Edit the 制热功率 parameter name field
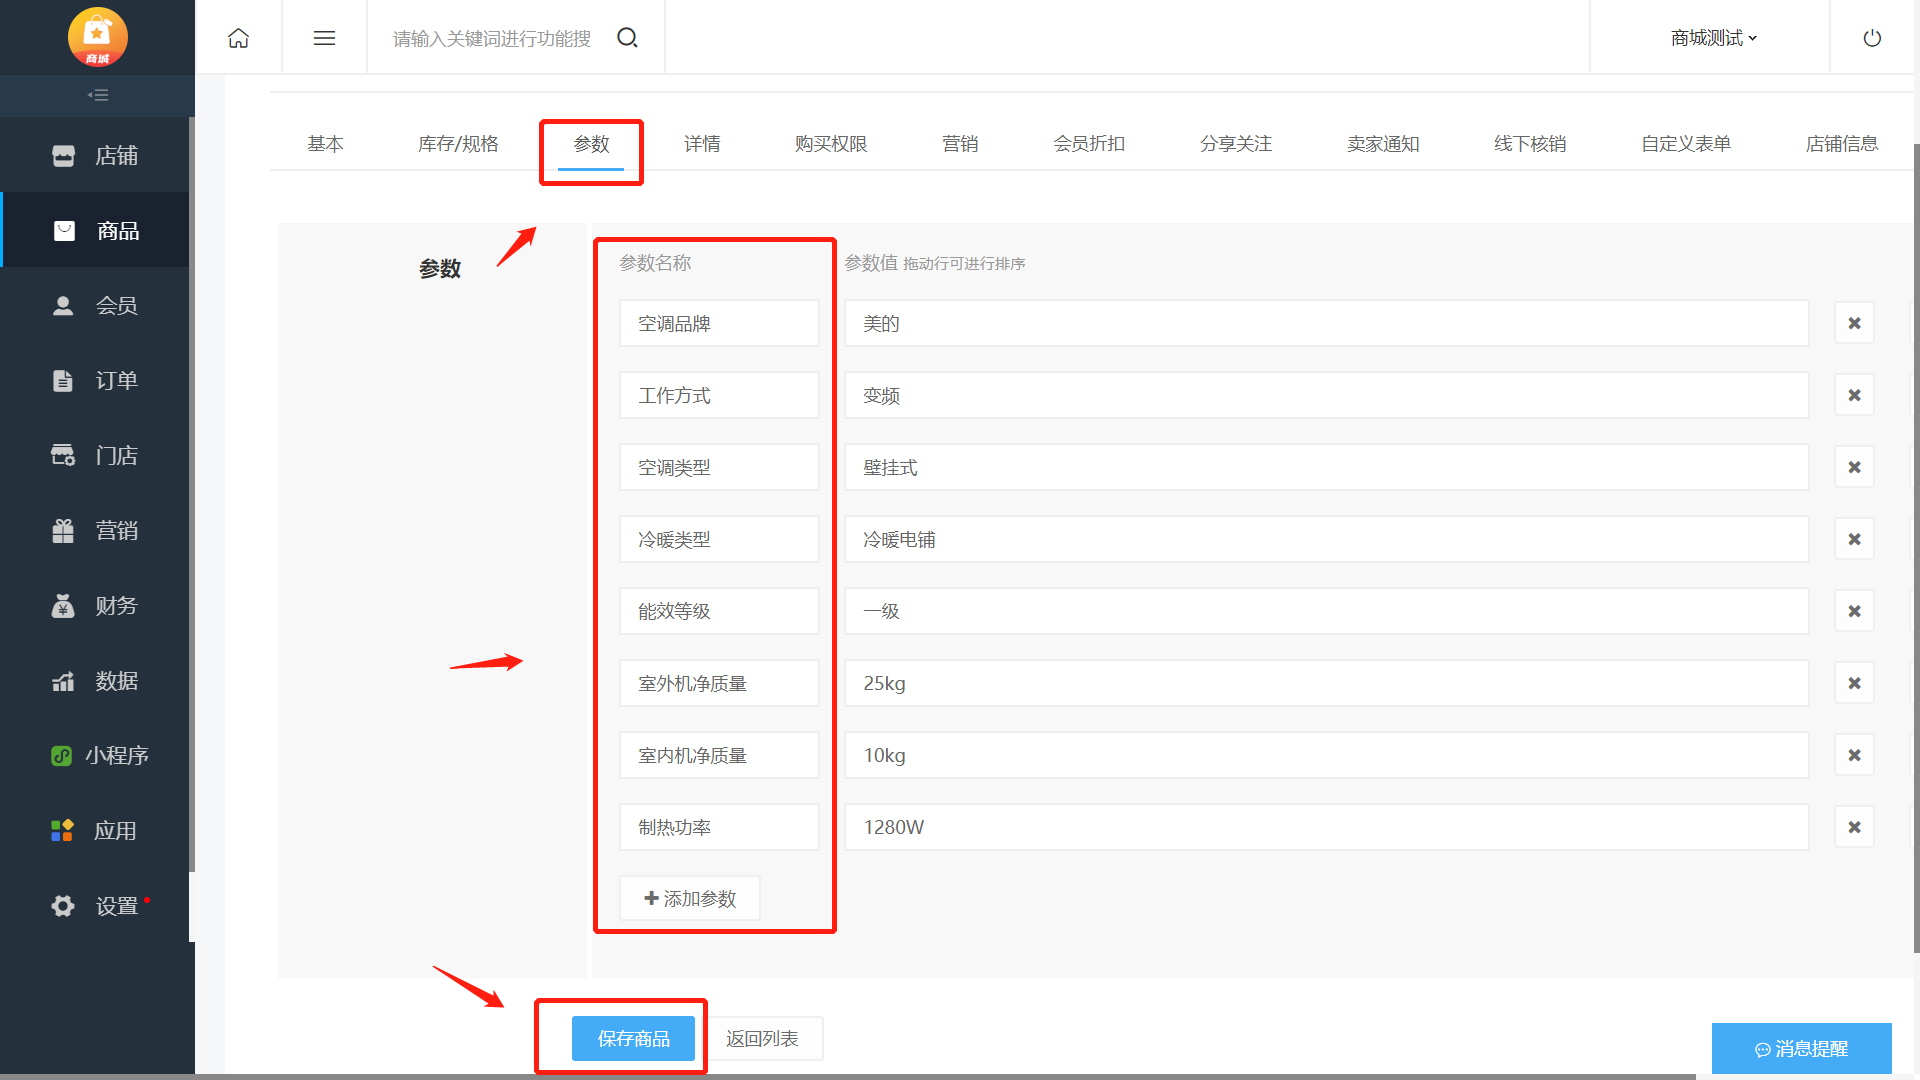1920x1080 pixels. tap(719, 827)
